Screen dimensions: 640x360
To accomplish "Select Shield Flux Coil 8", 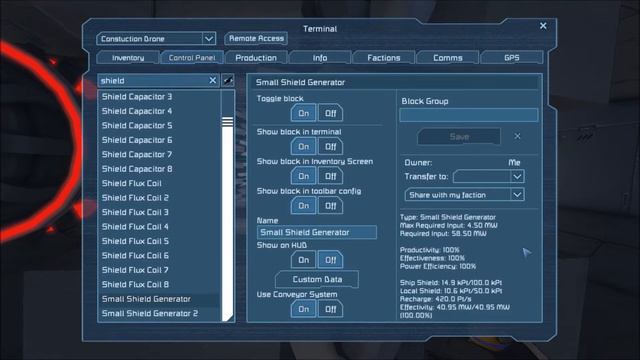I will click(159, 284).
